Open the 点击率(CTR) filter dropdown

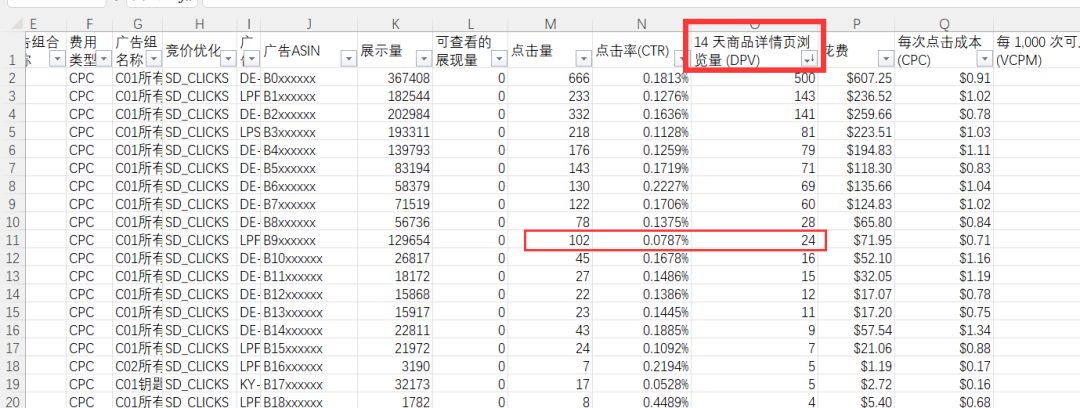(683, 59)
